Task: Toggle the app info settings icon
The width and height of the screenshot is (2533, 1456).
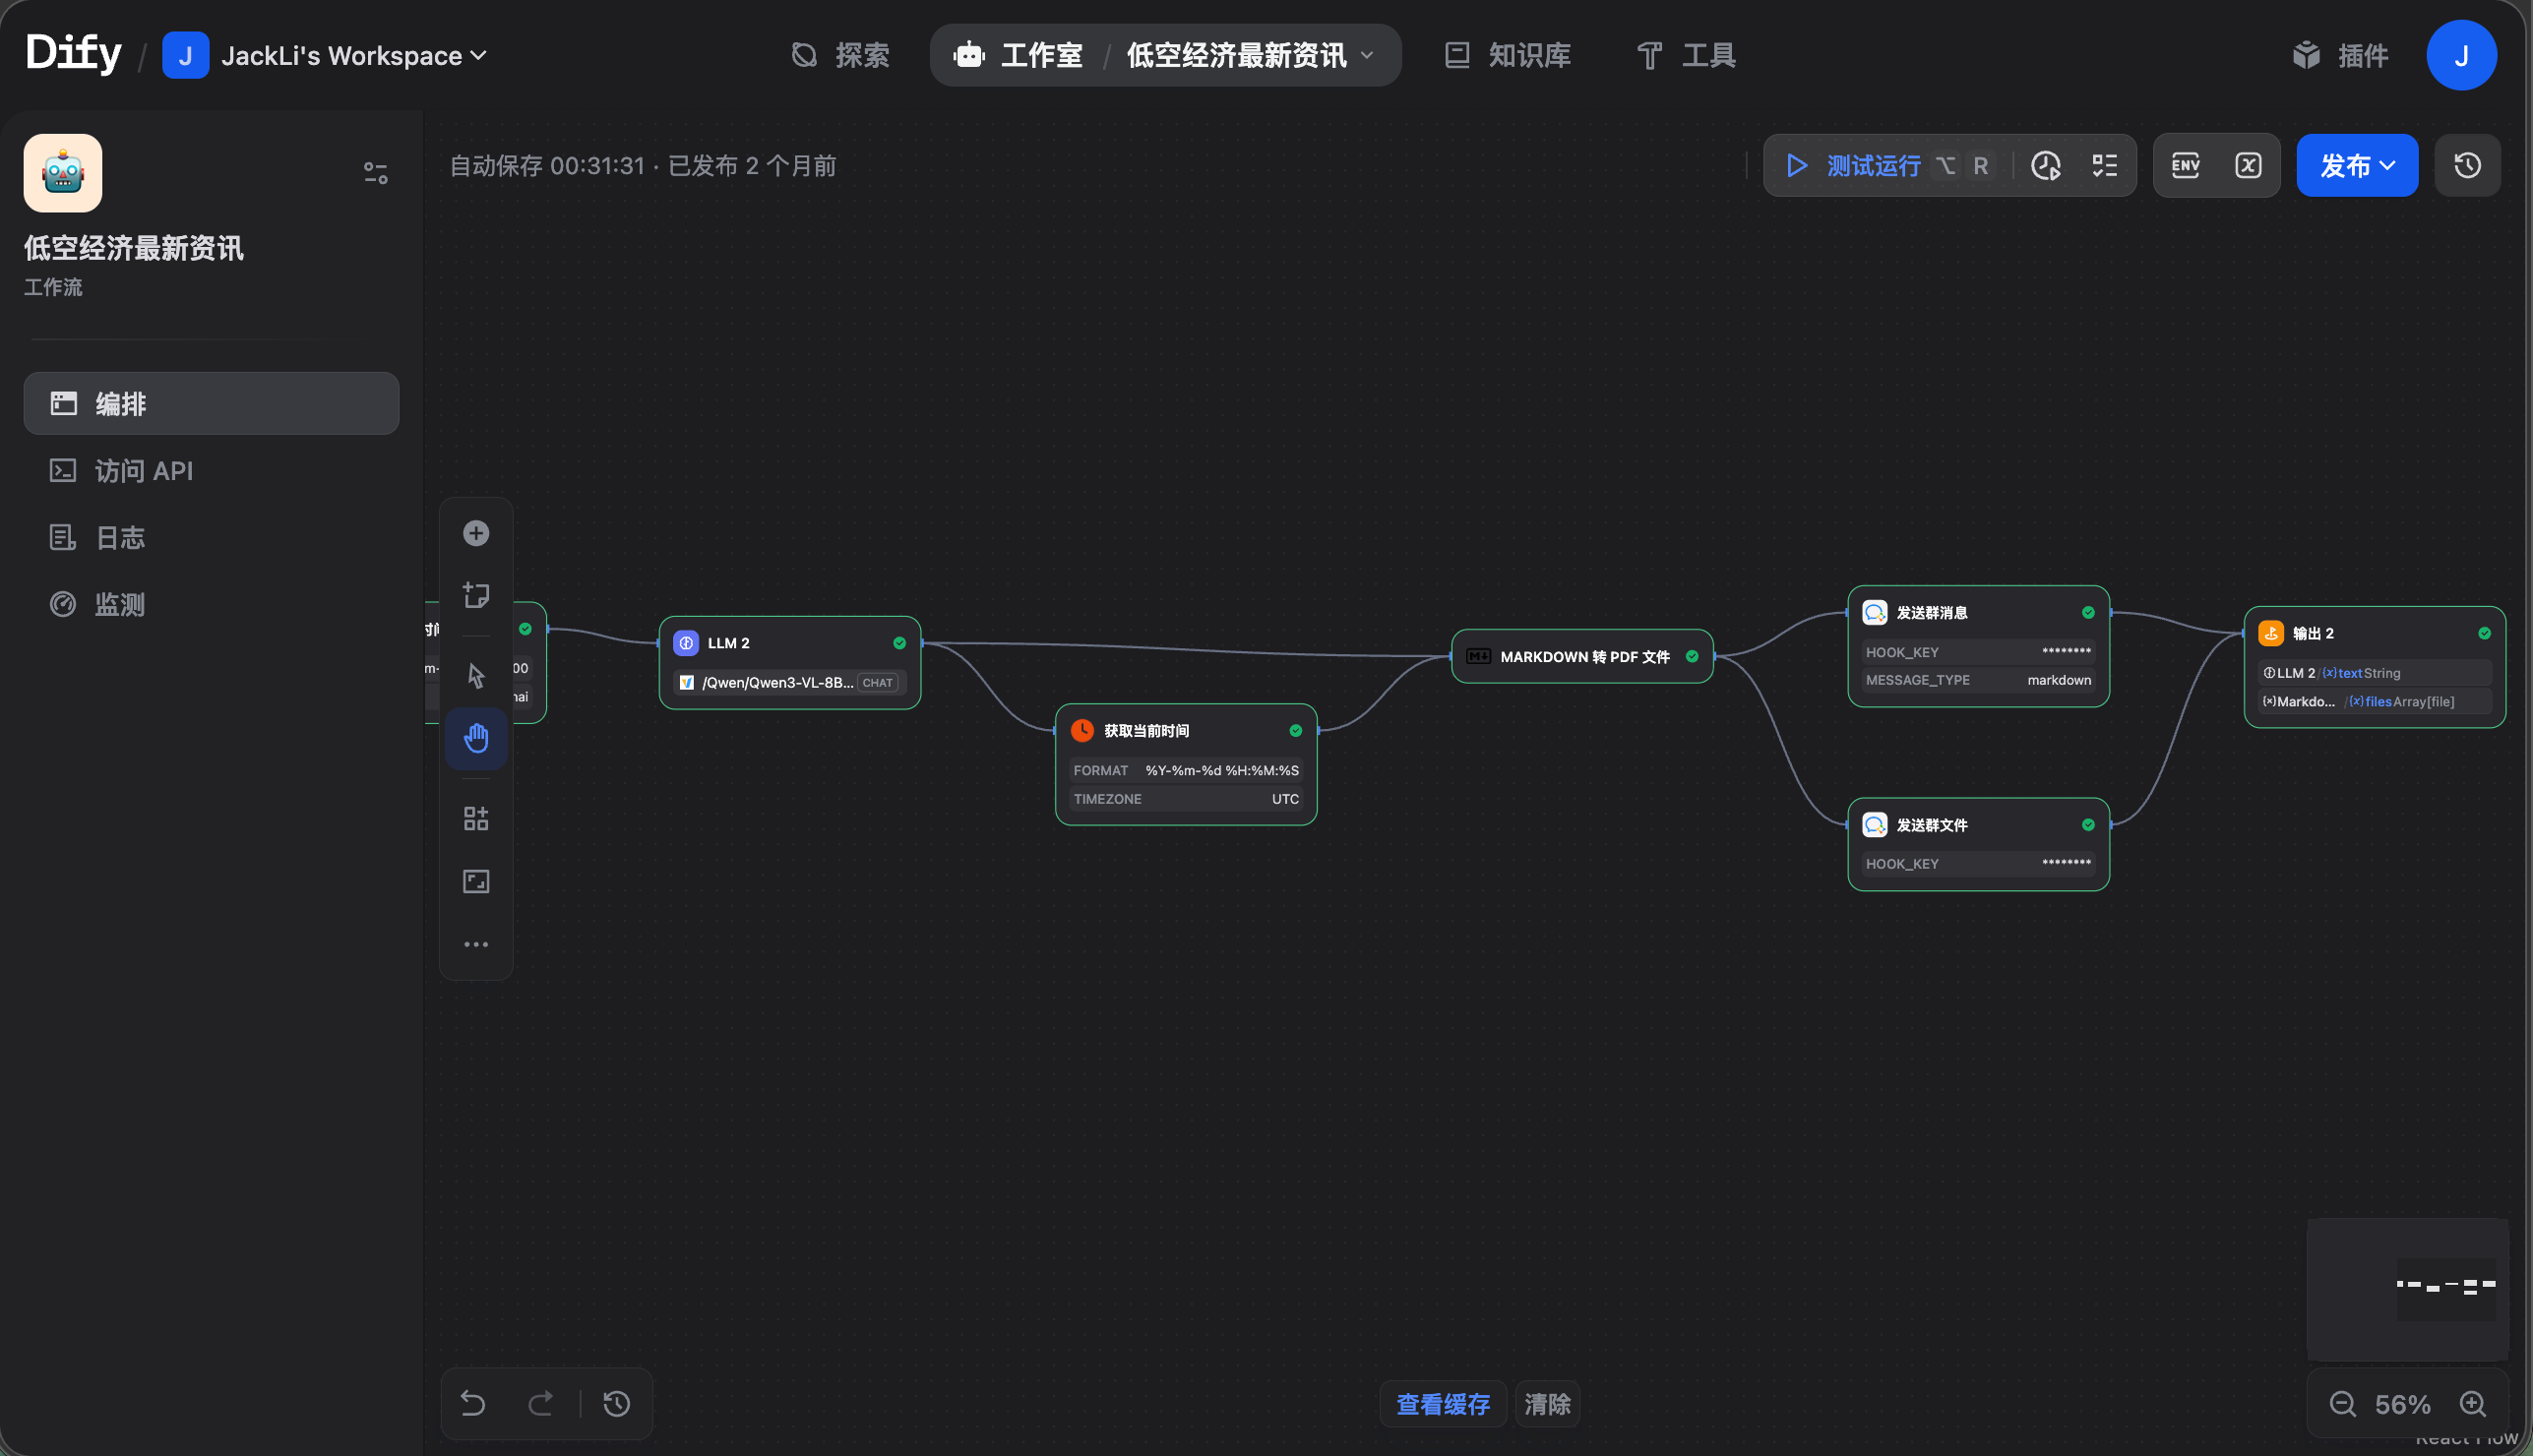Action: pyautogui.click(x=375, y=173)
